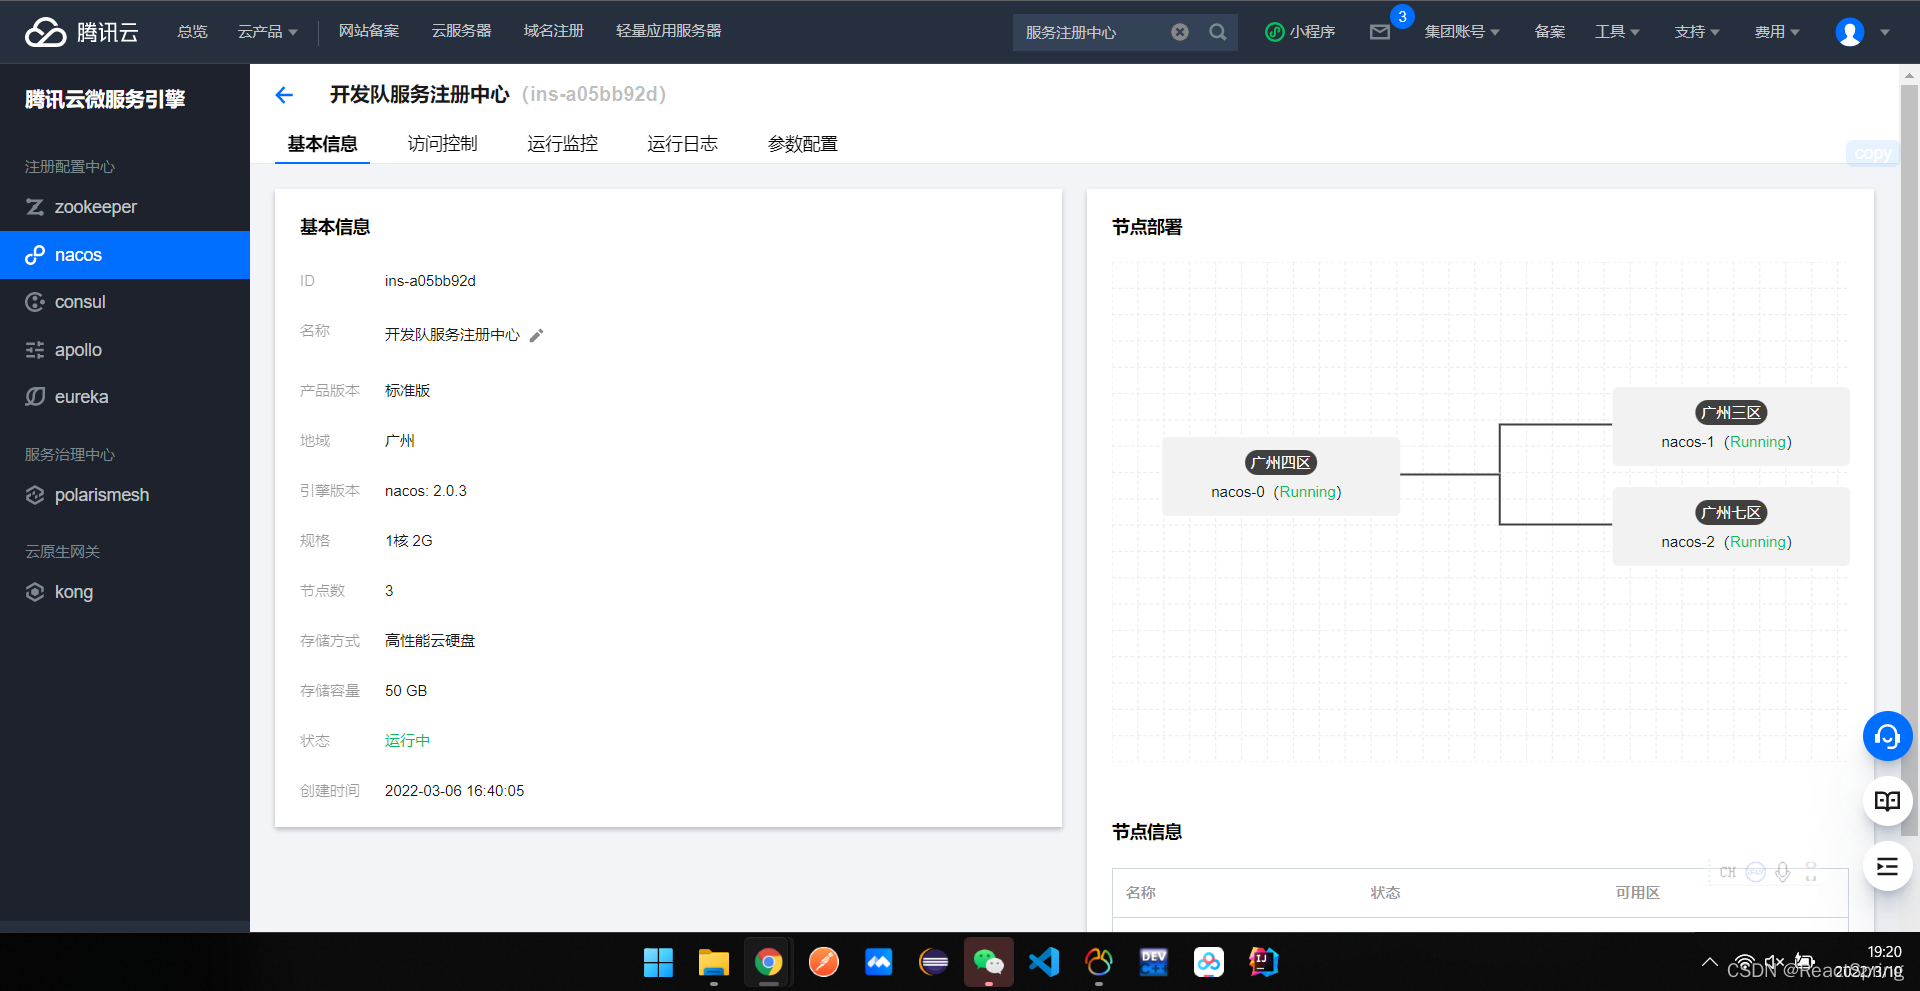The height and width of the screenshot is (991, 1920).
Task: Click the back arrow to return
Action: click(285, 94)
